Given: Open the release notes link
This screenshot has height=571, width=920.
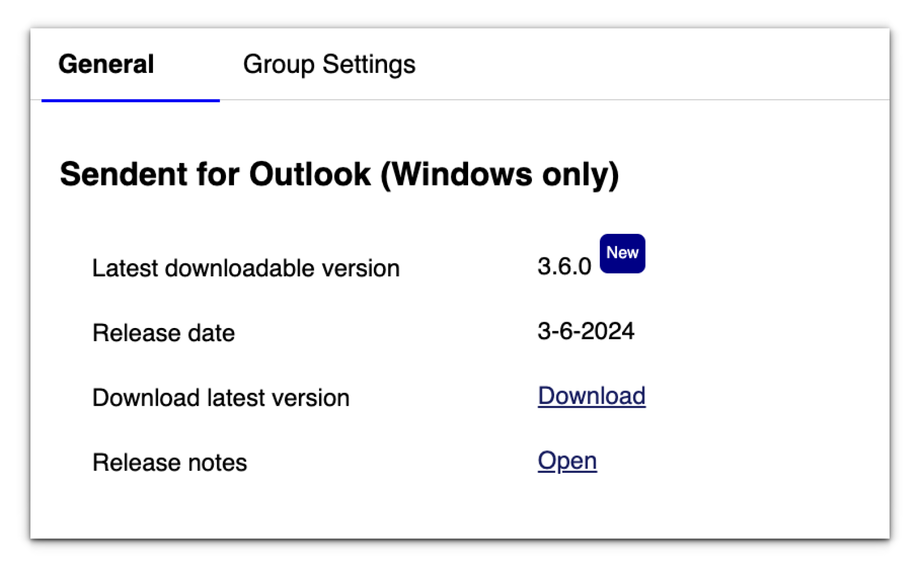Looking at the screenshot, I should coord(567,461).
